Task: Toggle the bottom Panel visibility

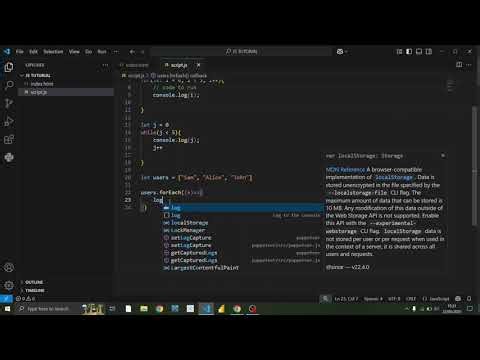Action: tap(419, 51)
